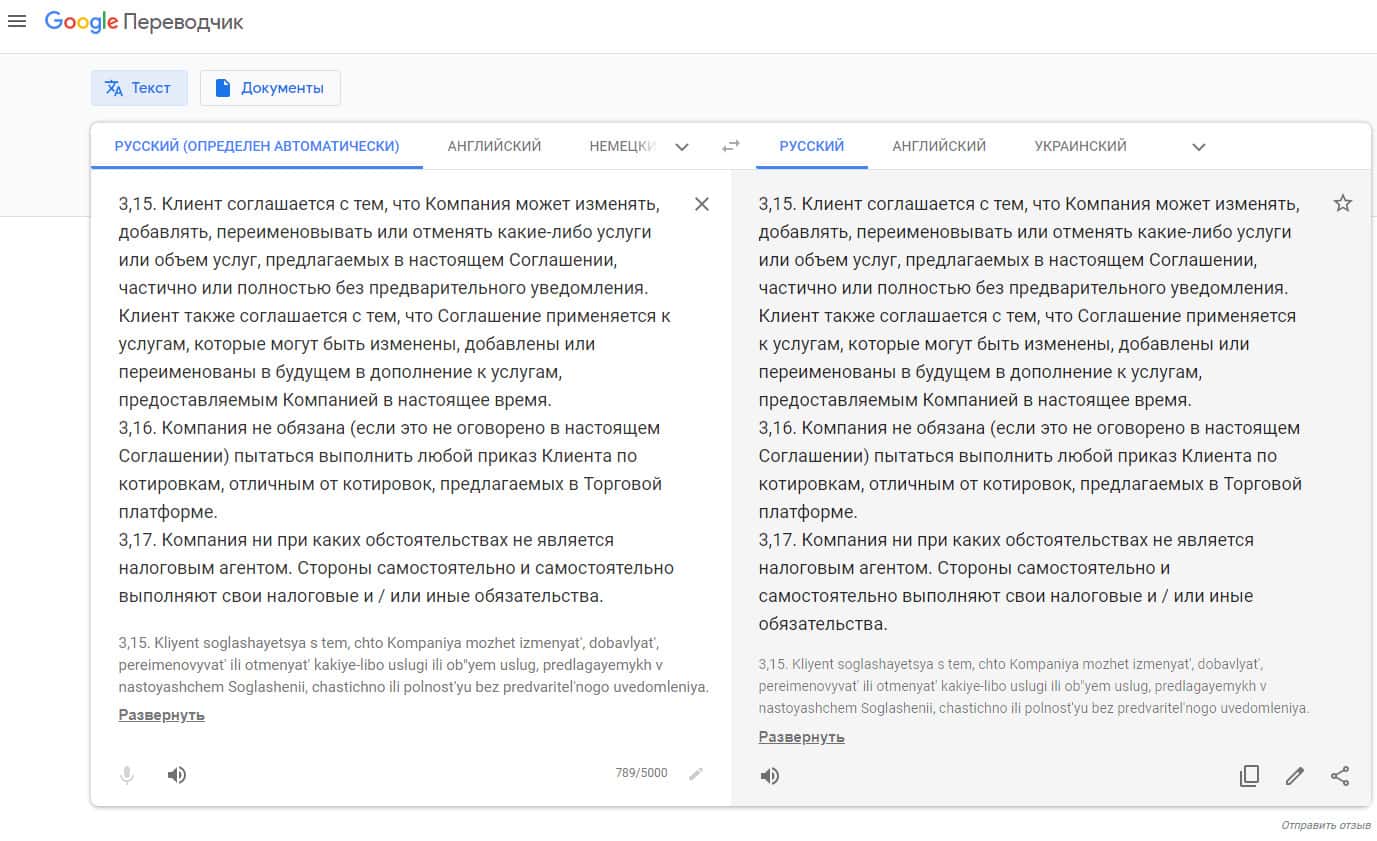Clear the source text with the X icon
This screenshot has height=841, width=1377.
pos(702,204)
